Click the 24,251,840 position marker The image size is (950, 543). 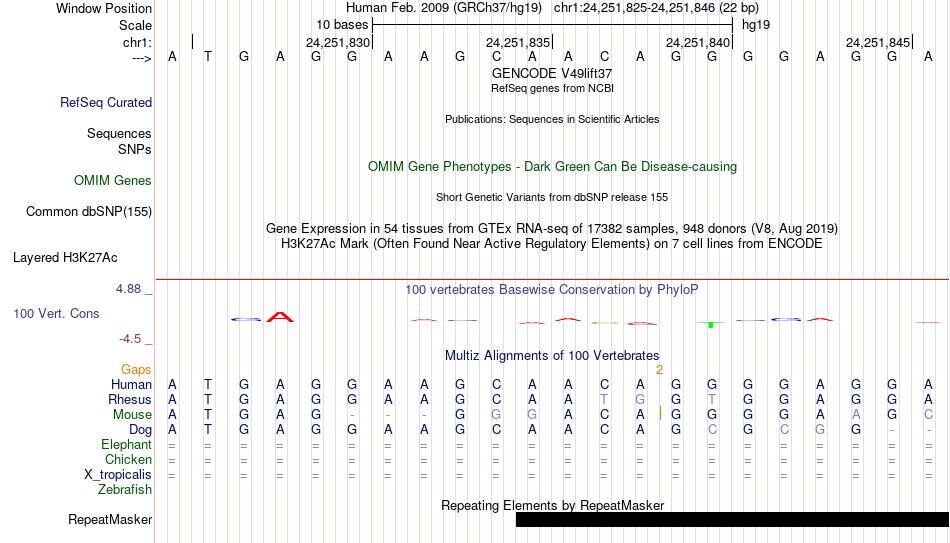[698, 42]
